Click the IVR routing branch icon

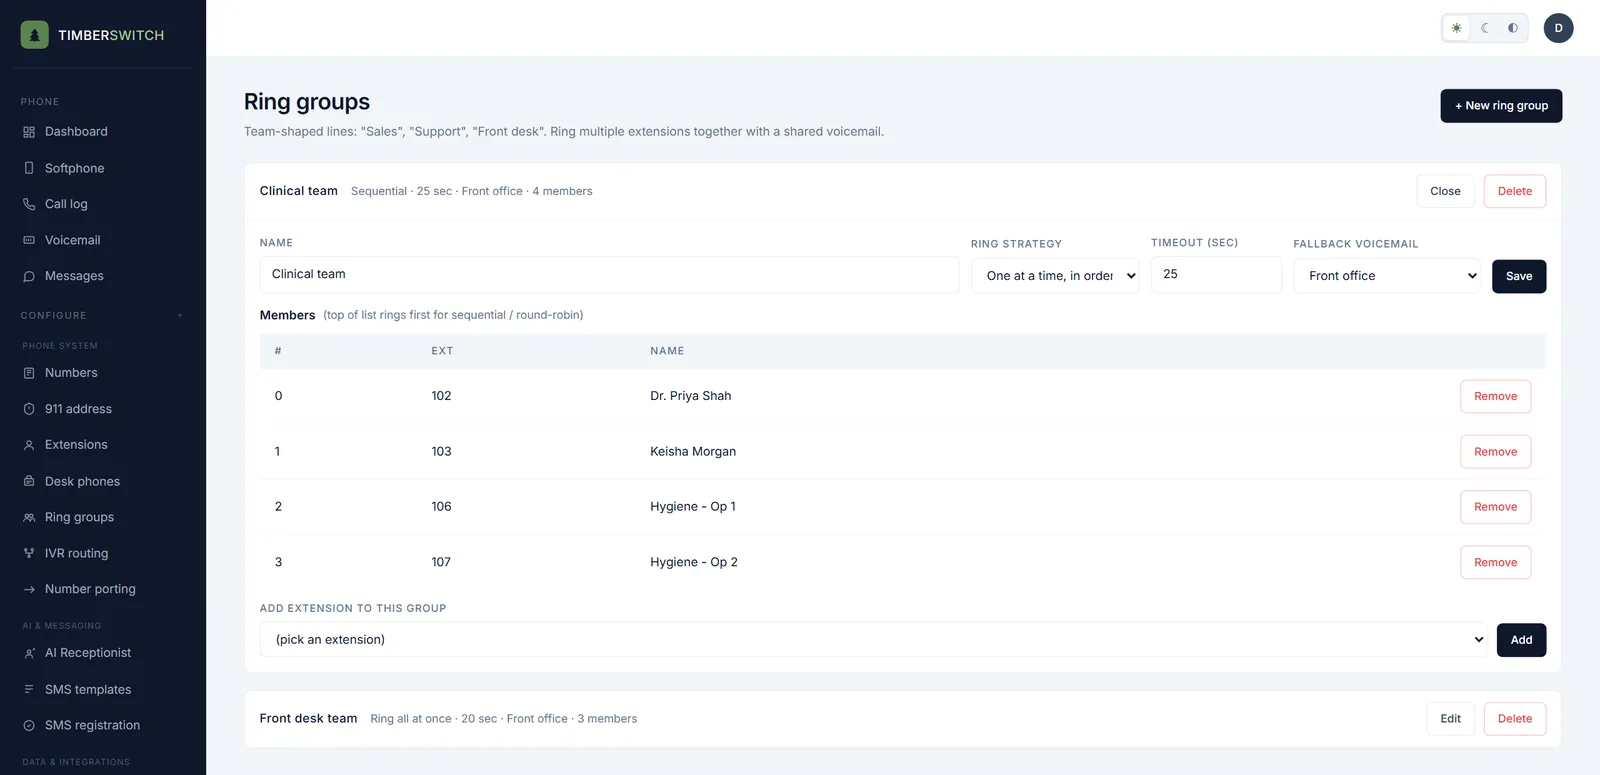coord(29,553)
